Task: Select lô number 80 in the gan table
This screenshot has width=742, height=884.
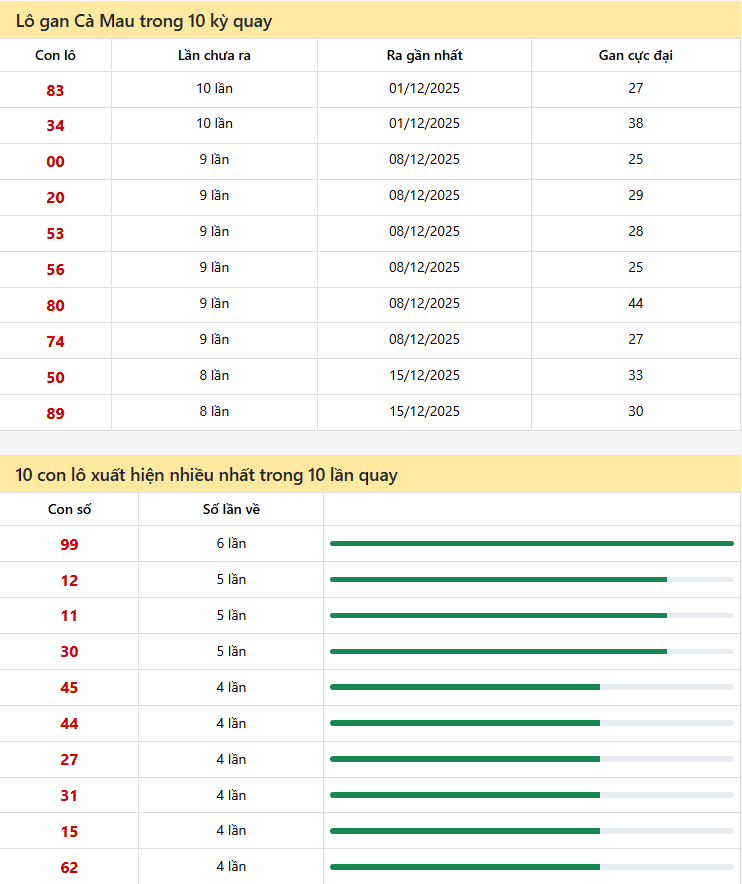Action: (x=55, y=306)
